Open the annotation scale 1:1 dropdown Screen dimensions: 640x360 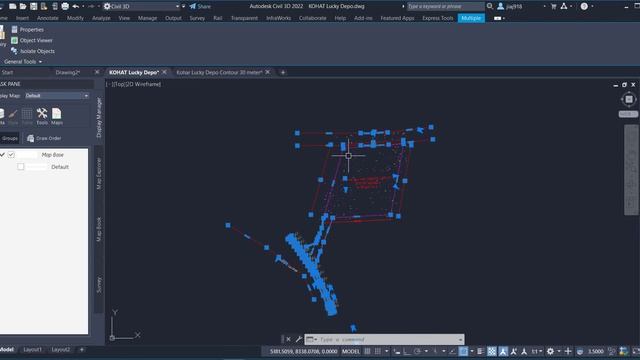pos(536,351)
